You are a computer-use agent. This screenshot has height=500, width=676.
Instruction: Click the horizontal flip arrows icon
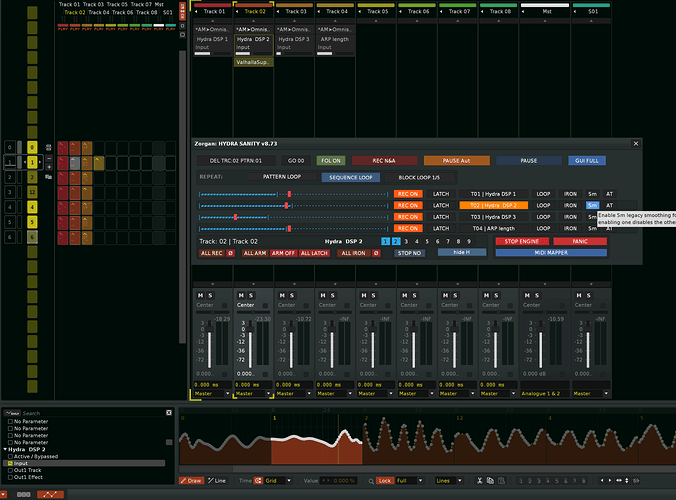(x=619, y=480)
